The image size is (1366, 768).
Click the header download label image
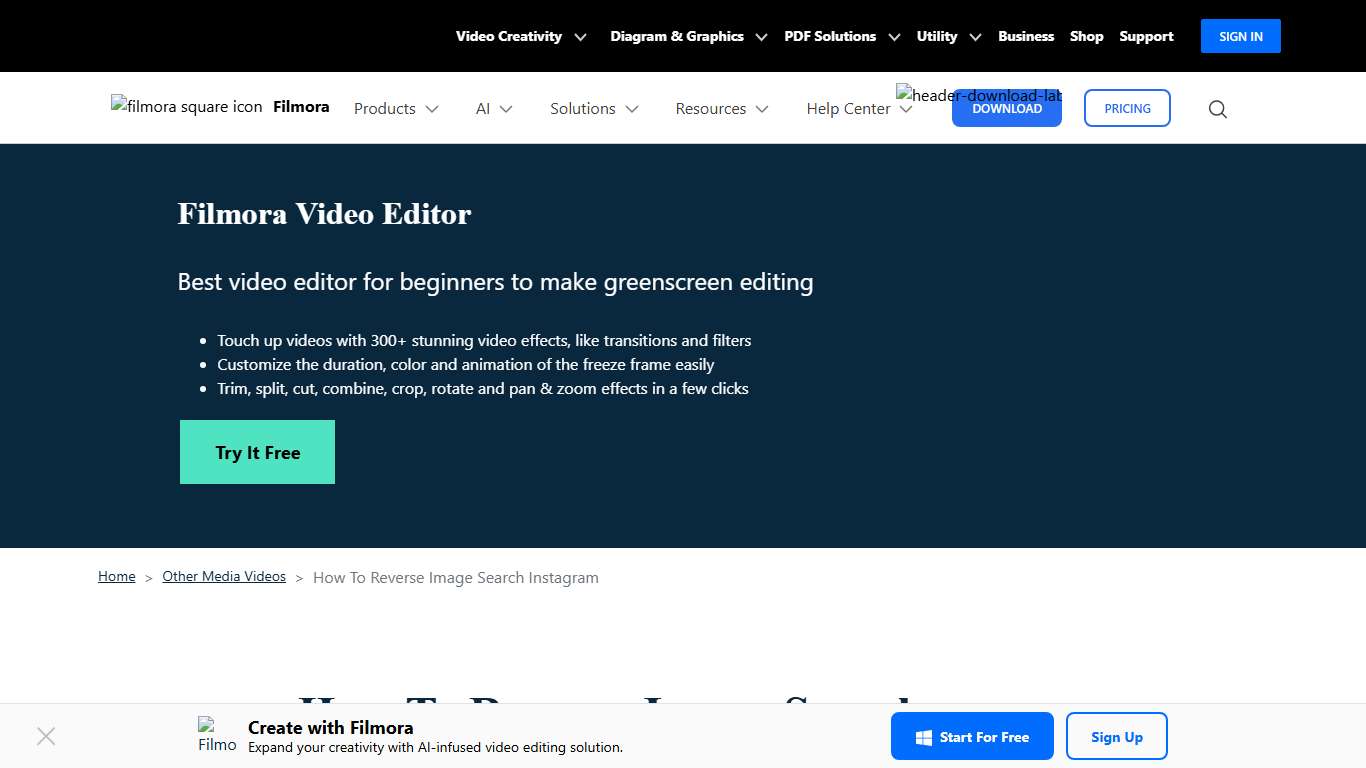click(978, 96)
